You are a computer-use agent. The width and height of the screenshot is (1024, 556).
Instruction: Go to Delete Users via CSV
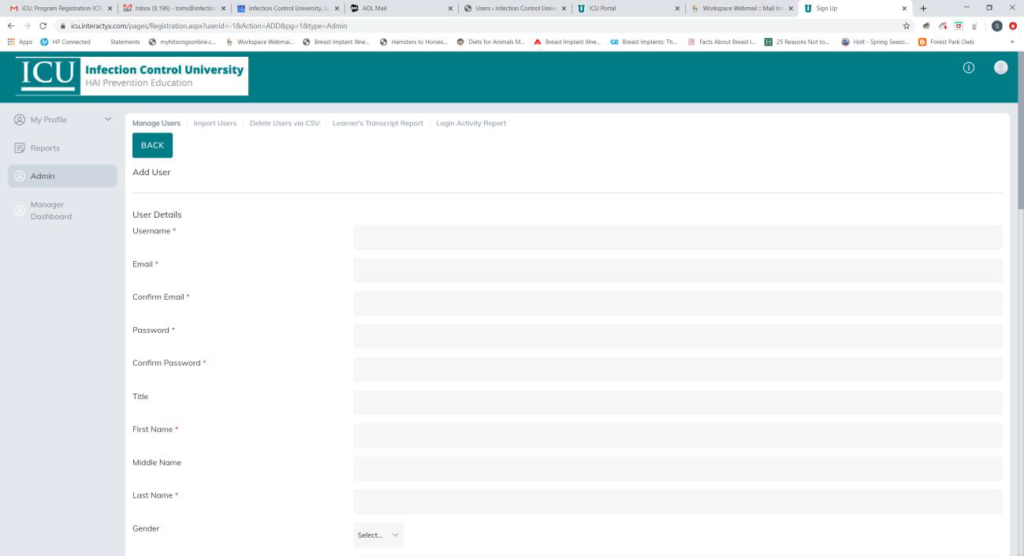coord(284,123)
